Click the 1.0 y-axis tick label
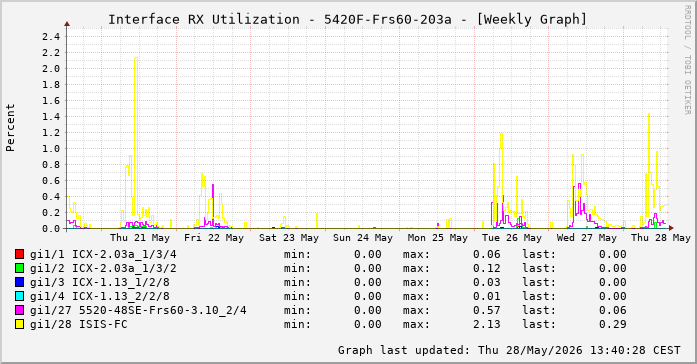 coord(51,148)
